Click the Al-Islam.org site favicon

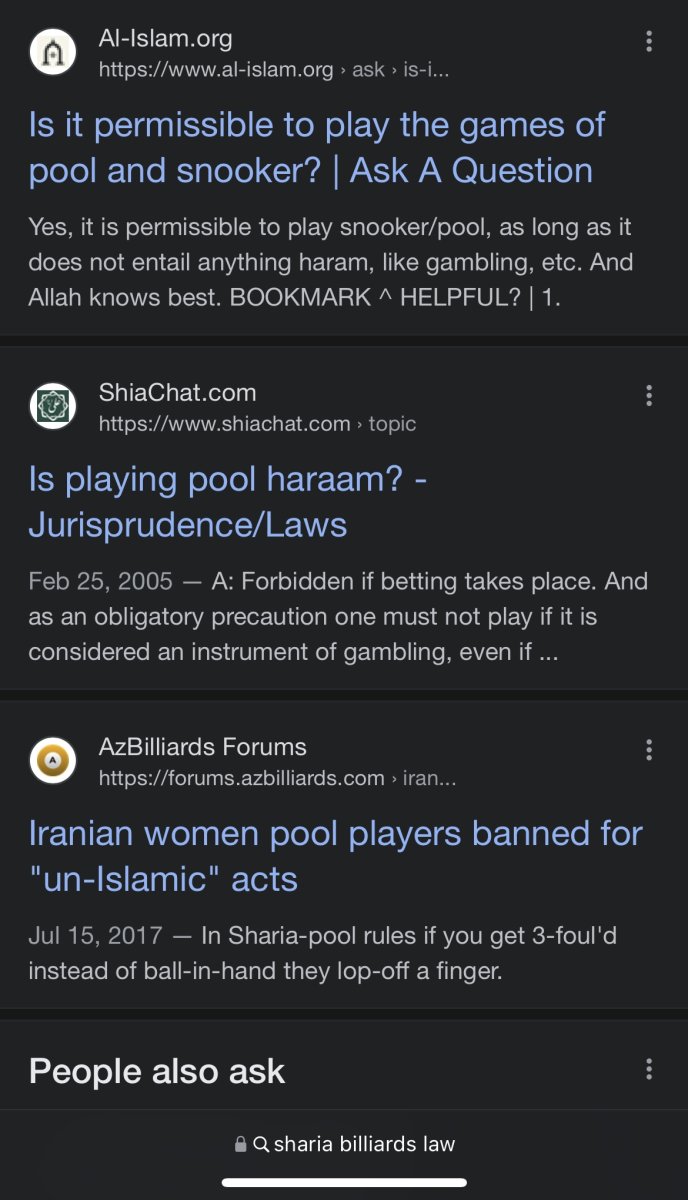point(53,54)
